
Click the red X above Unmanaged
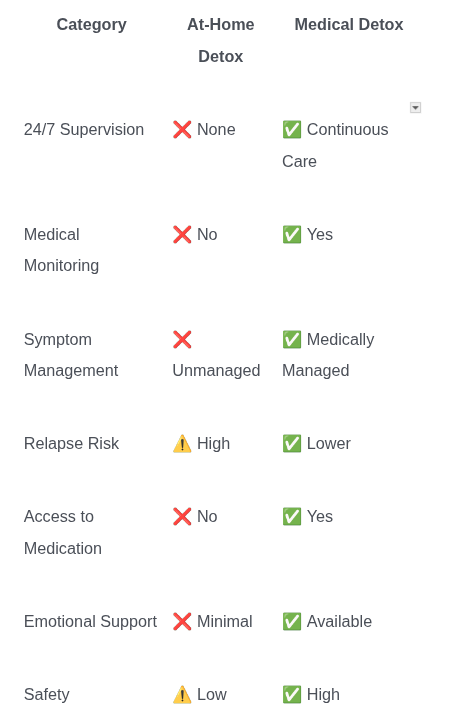point(182,339)
